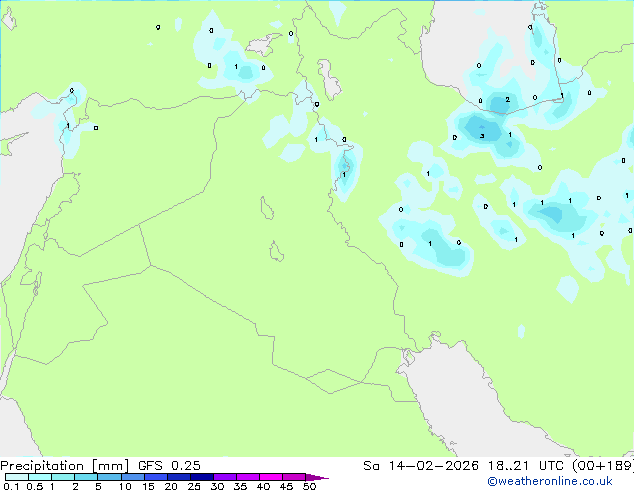This screenshot has height=490, width=634.
Task: Click the '18..21 UTC' time label
Action: coord(525,466)
